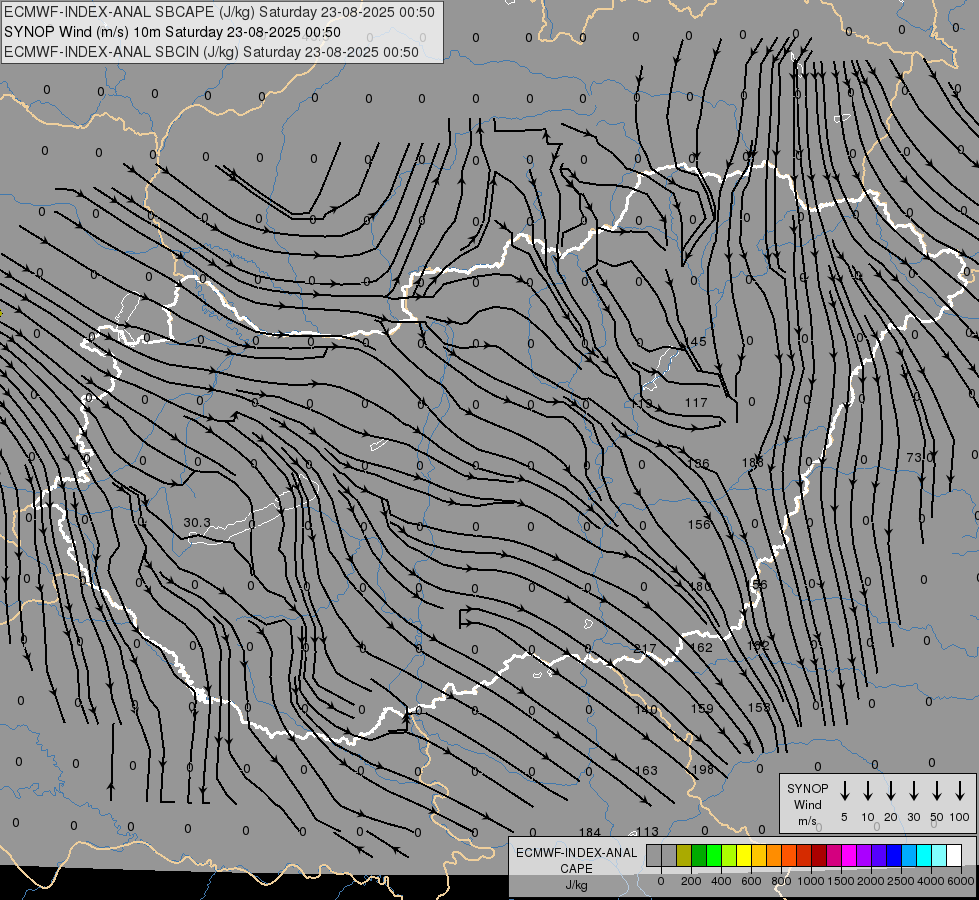The image size is (979, 900).
Task: Click the 1000 label on CAPE scale
Action: tap(811, 881)
